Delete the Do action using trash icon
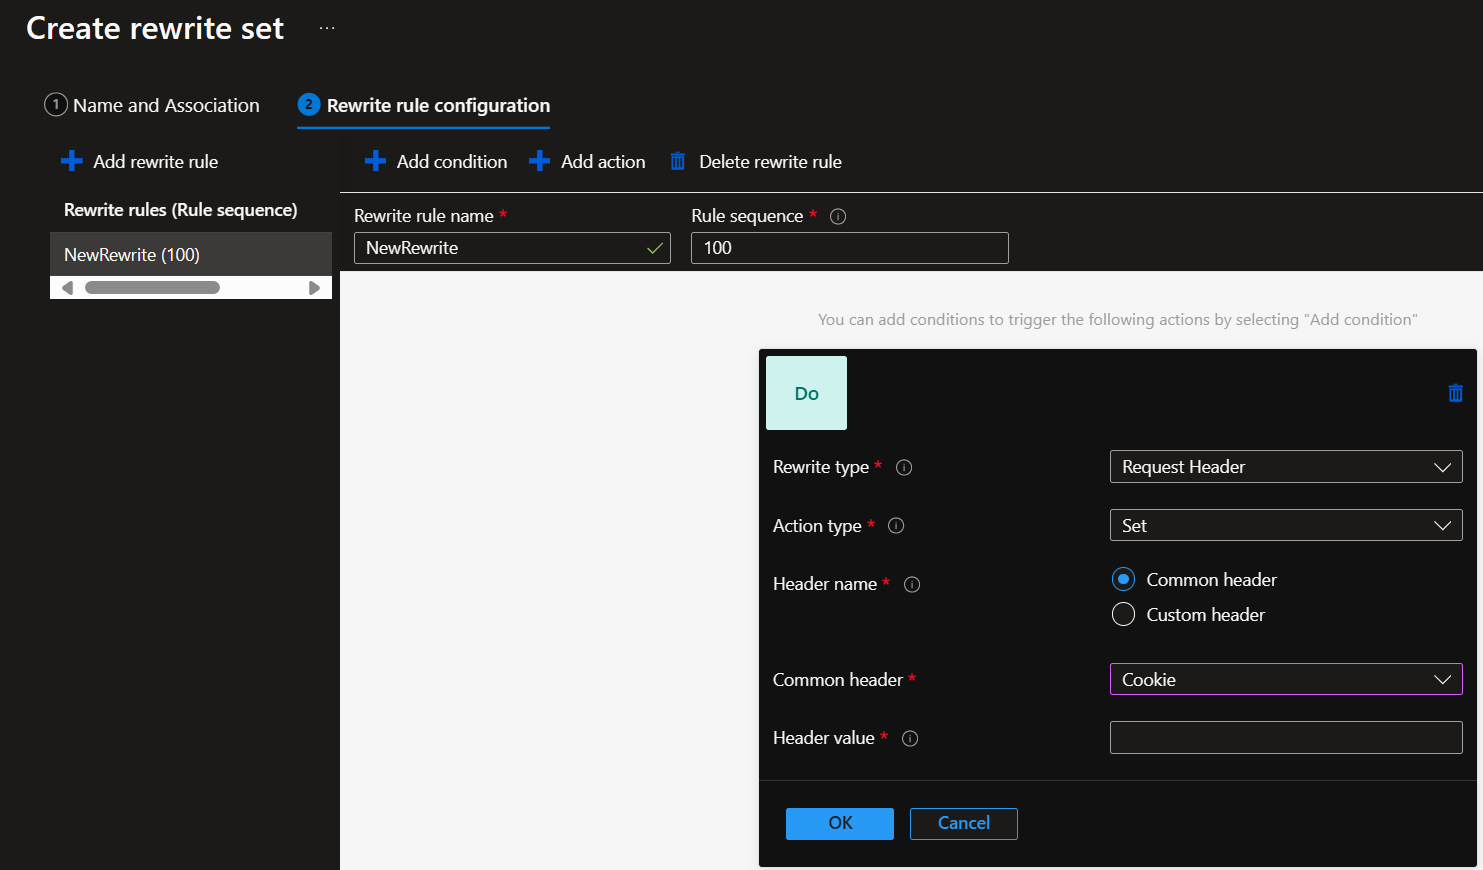Image resolution: width=1483 pixels, height=870 pixels. pyautogui.click(x=1455, y=393)
